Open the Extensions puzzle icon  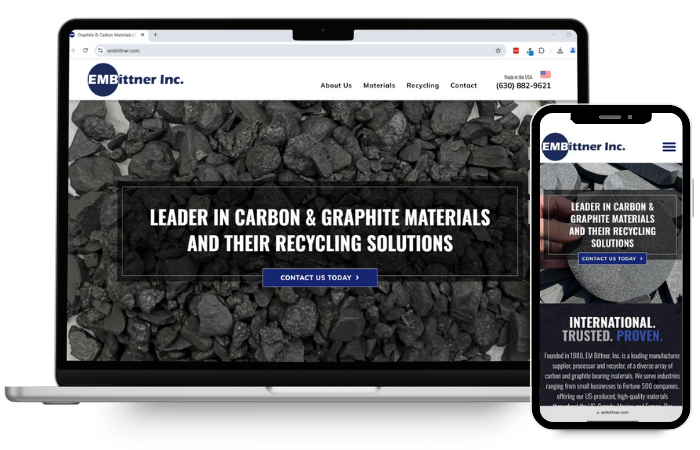tap(542, 50)
